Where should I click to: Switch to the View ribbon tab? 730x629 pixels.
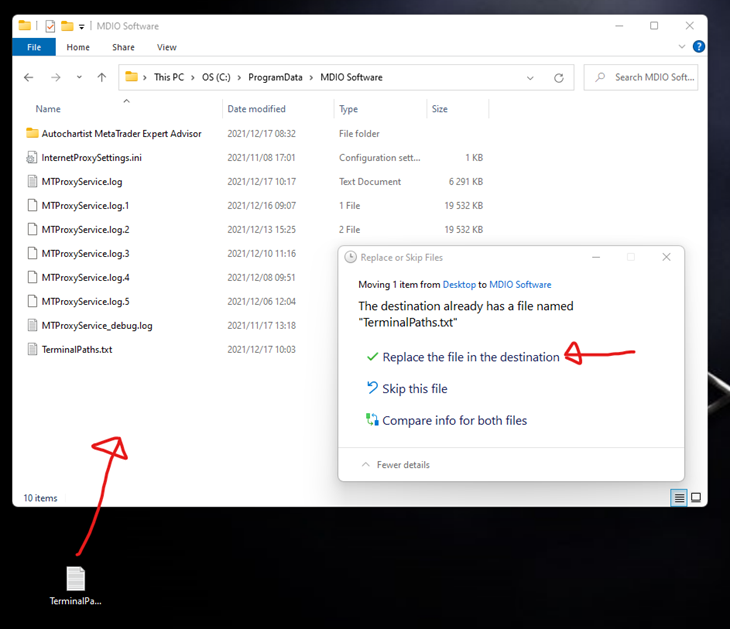tap(166, 47)
